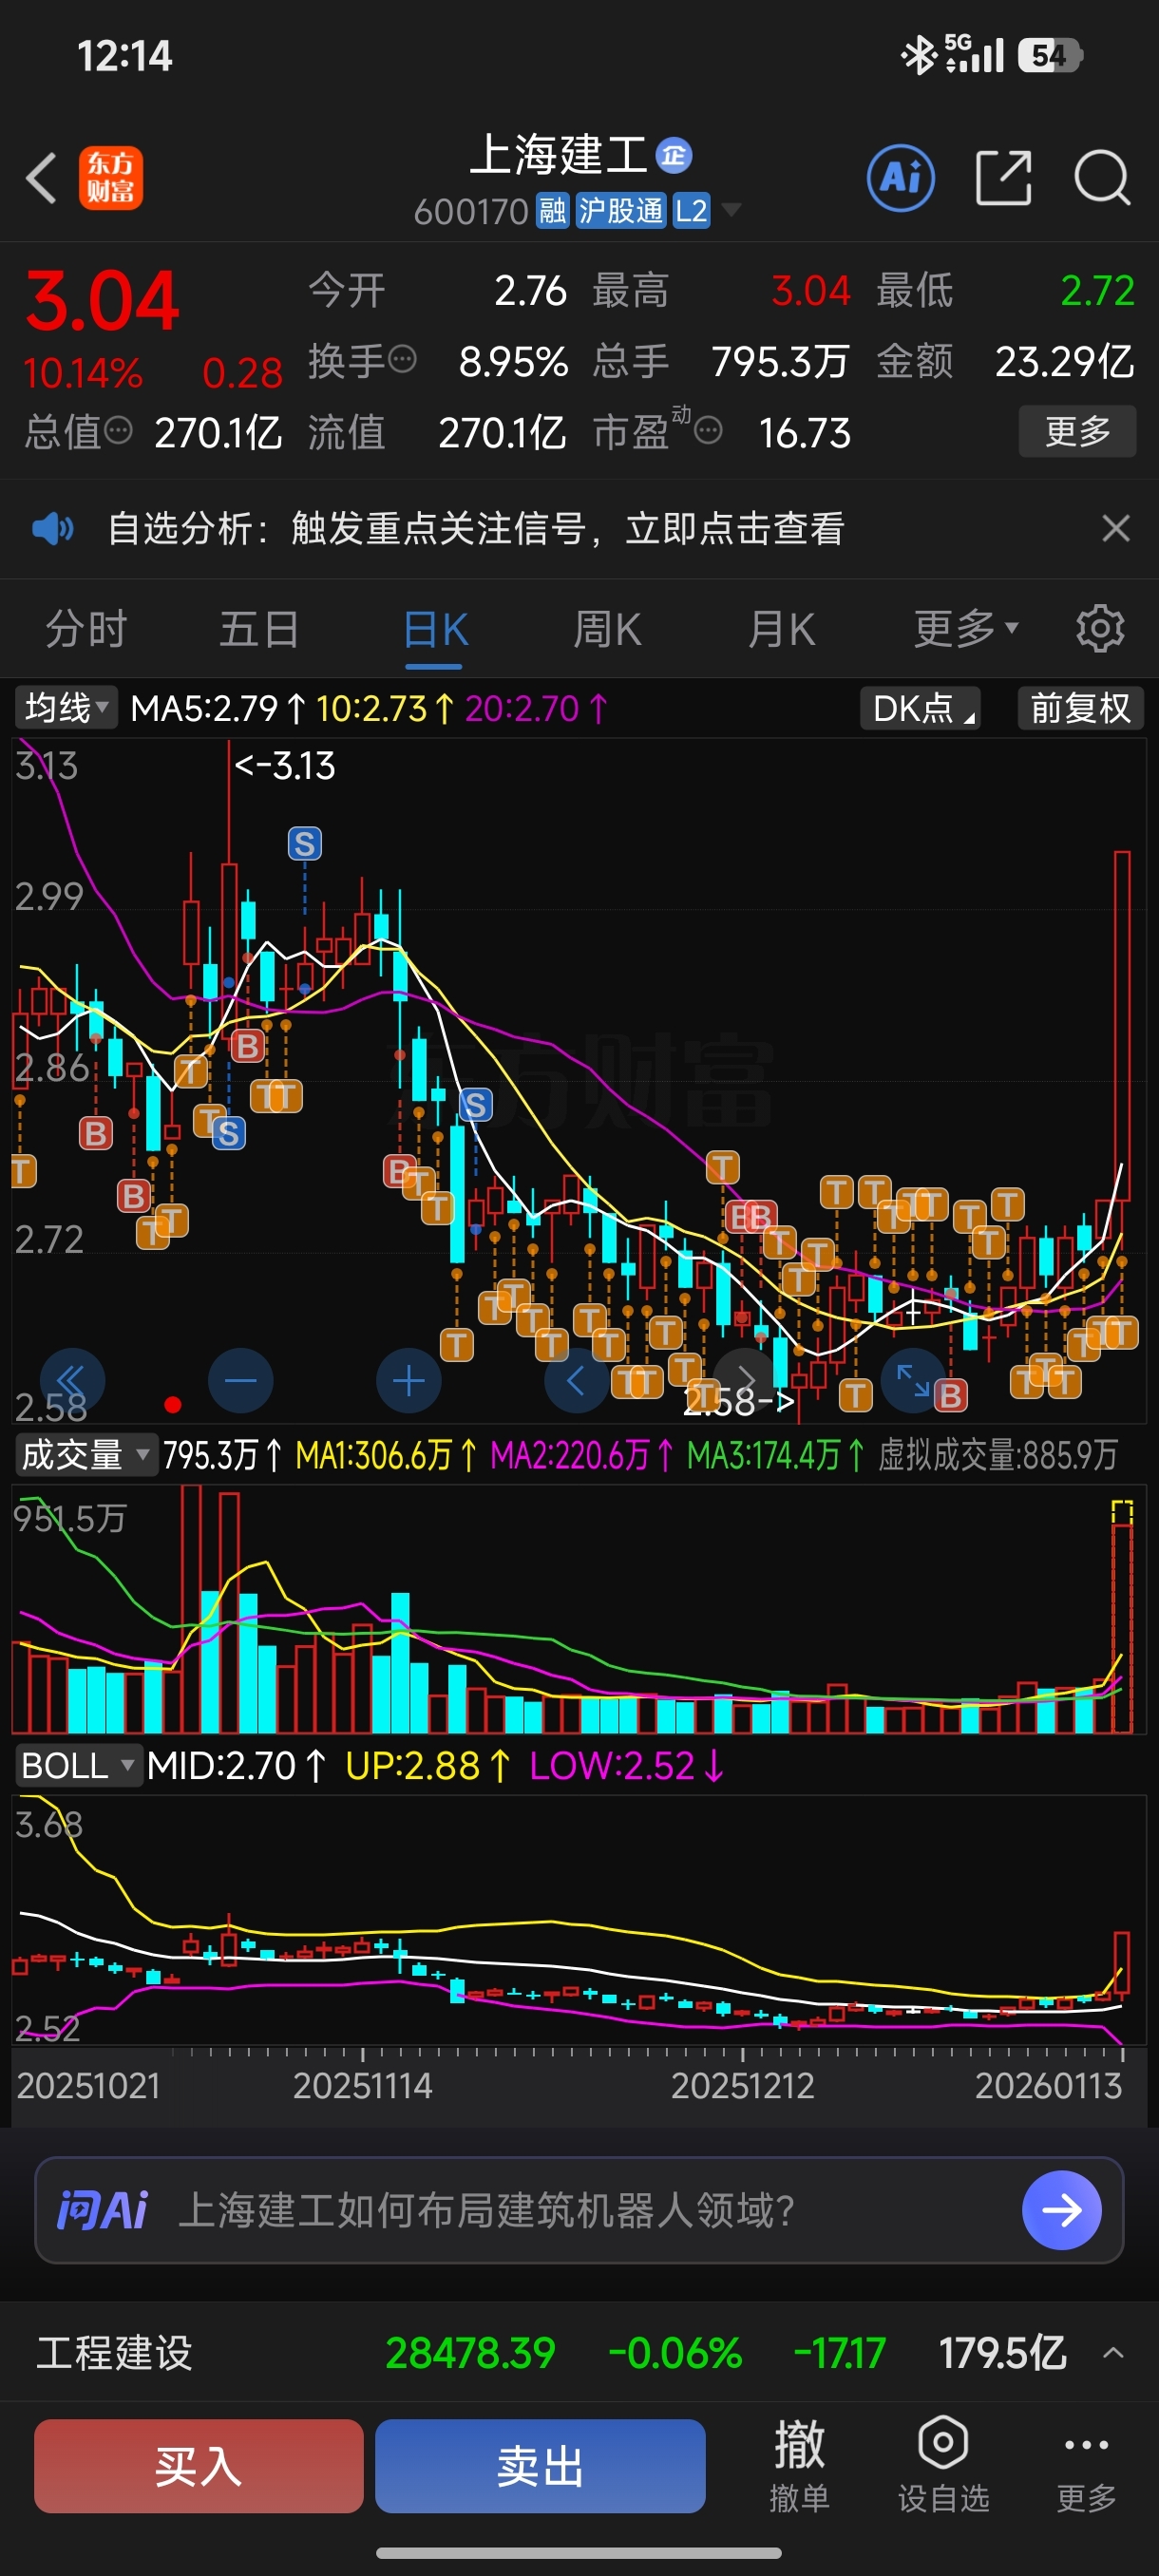
Task: Zoom in chart with plus icon
Action: 408,1381
